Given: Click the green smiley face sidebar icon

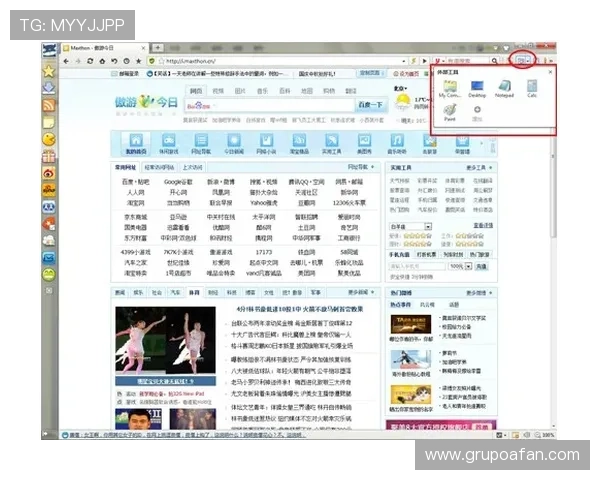Looking at the screenshot, I should [49, 274].
